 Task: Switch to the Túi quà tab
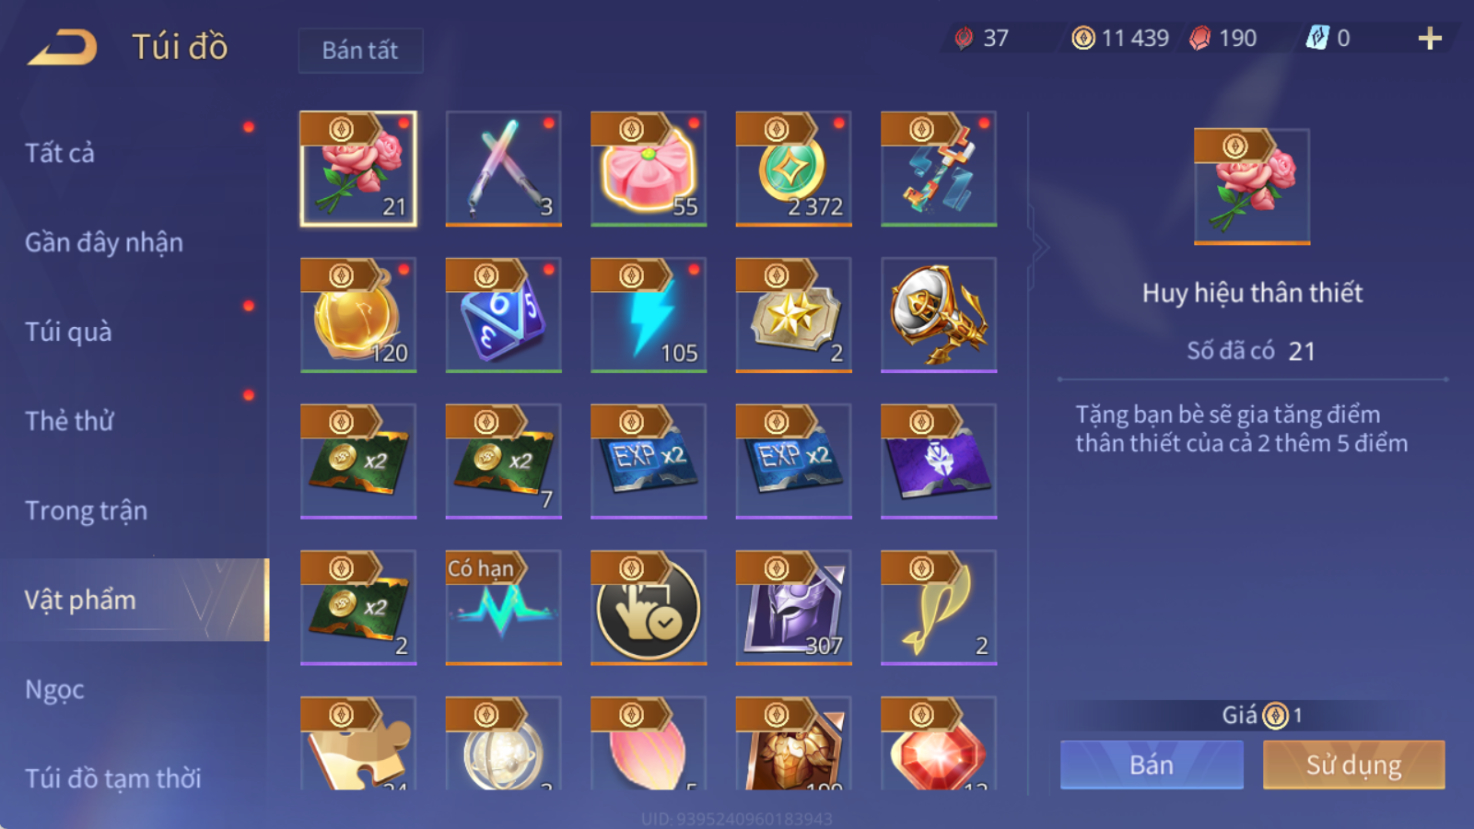(68, 332)
